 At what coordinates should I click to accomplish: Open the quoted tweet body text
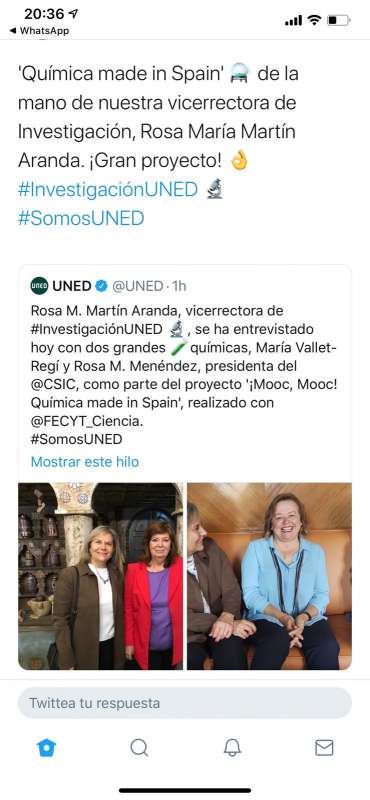(184, 374)
